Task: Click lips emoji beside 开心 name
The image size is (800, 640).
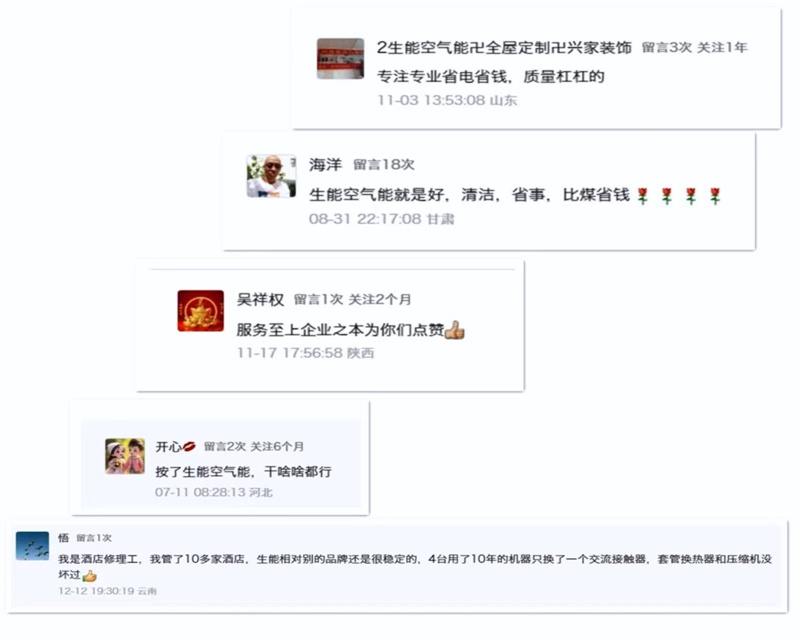Action: tap(189, 447)
